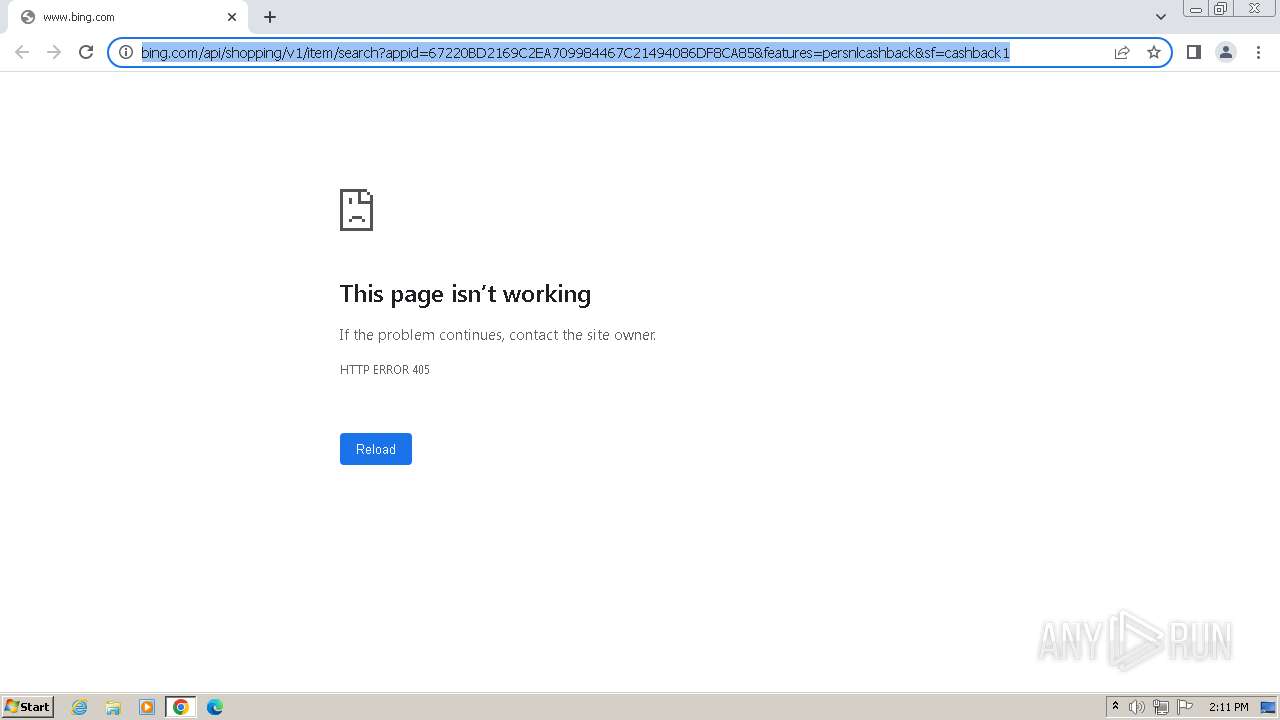
Task: Close the www.bing.com tab
Action: (x=232, y=17)
